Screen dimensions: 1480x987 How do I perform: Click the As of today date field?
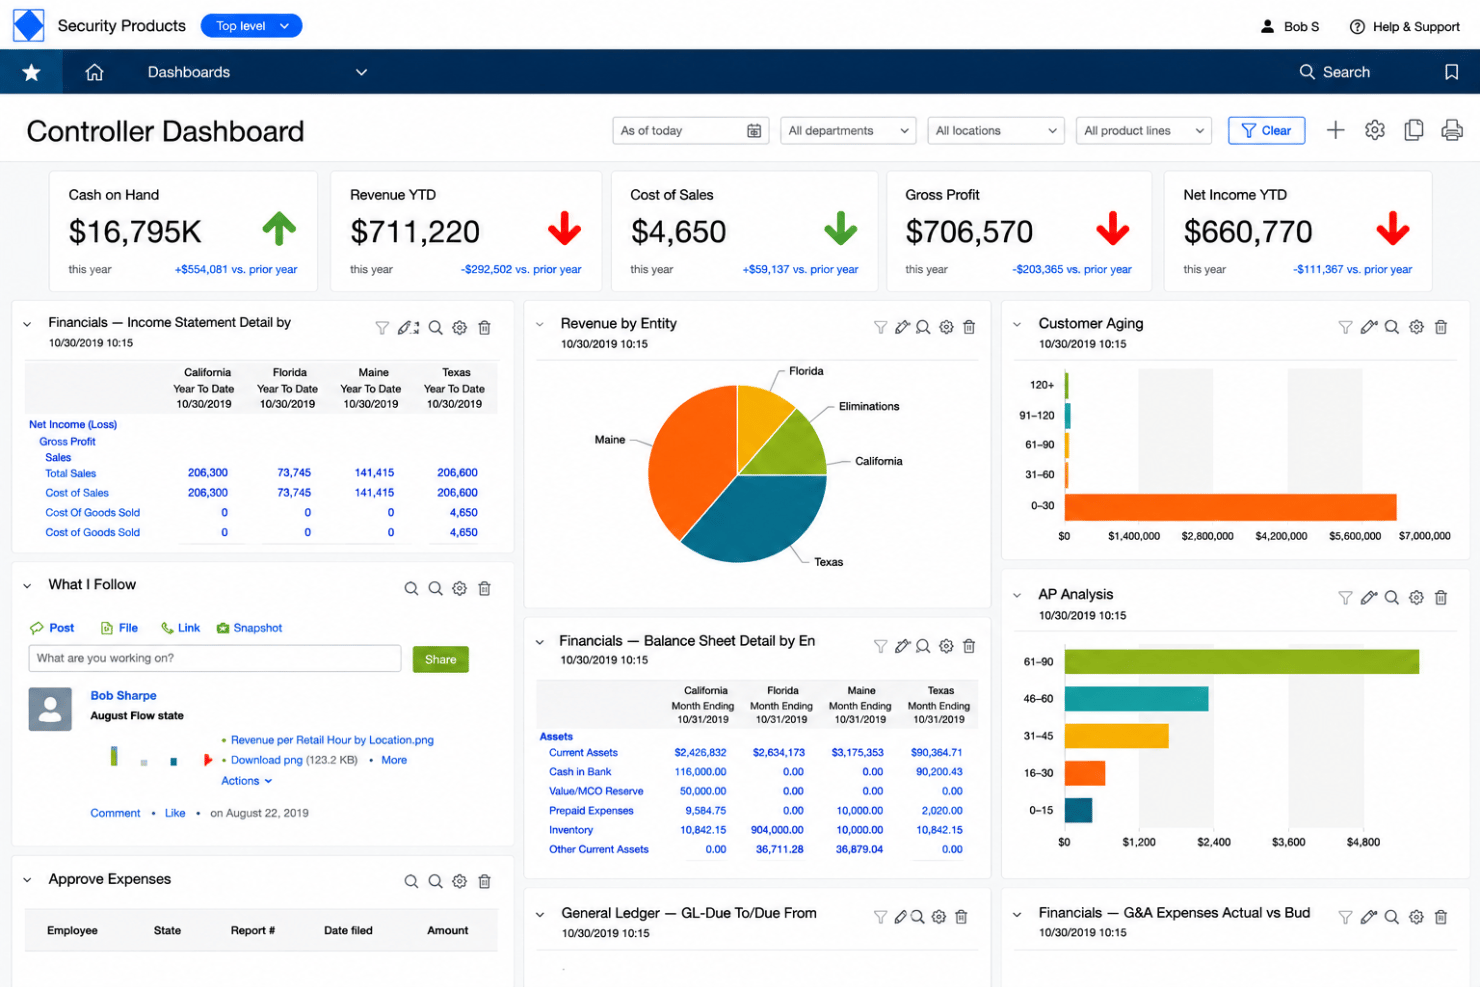tap(690, 131)
